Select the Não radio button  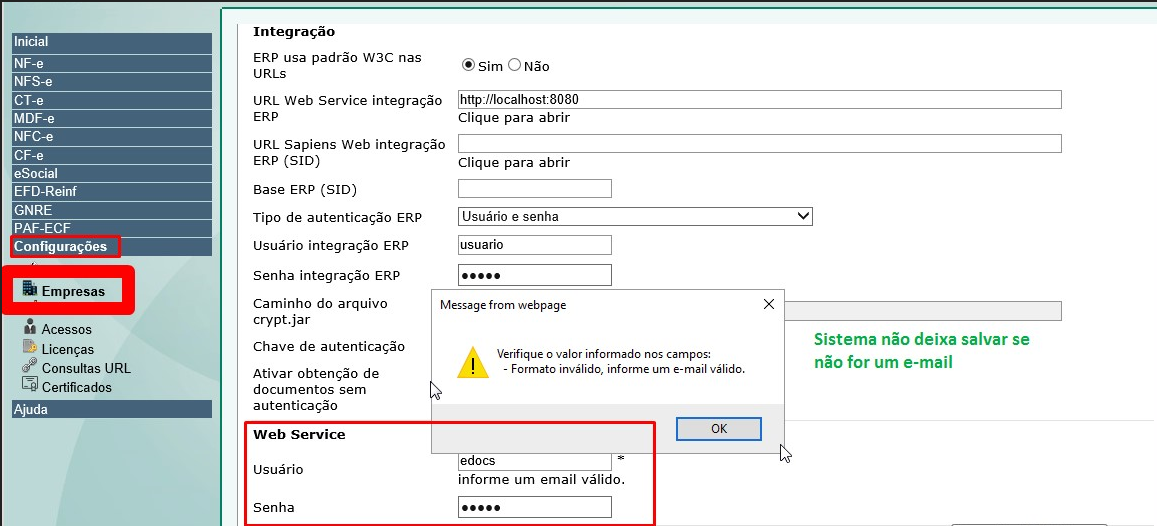515,65
